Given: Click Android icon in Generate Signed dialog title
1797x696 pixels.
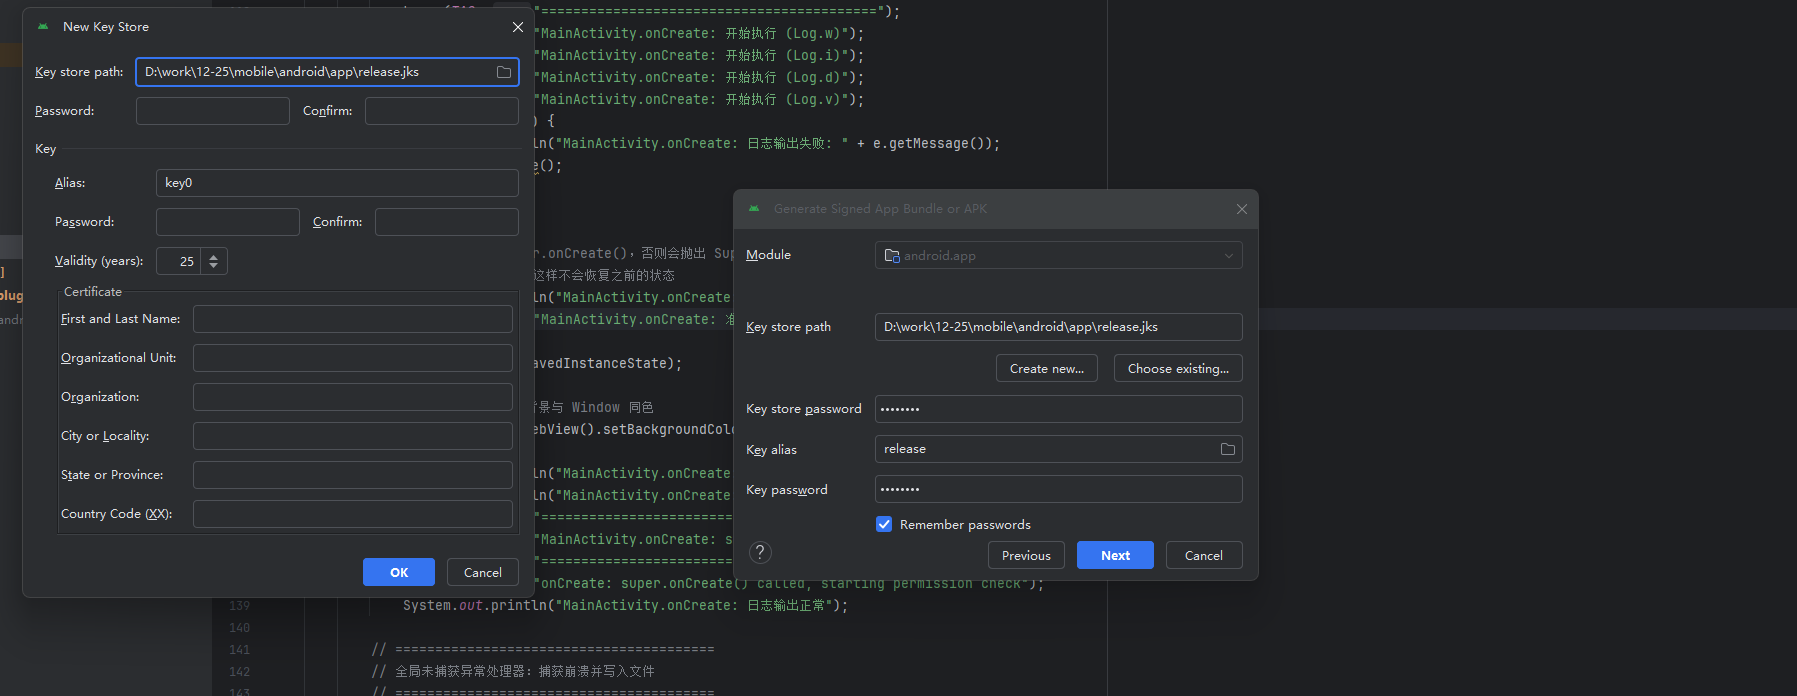Looking at the screenshot, I should click(x=754, y=209).
